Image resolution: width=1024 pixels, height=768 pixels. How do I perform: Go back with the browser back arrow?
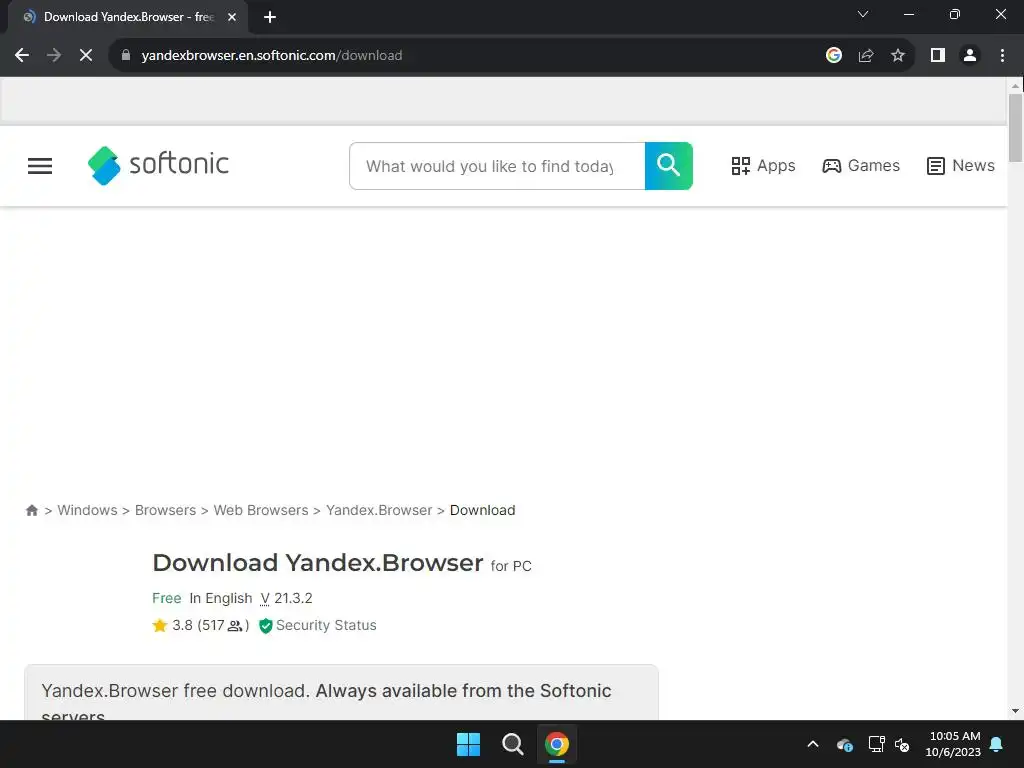click(x=22, y=56)
